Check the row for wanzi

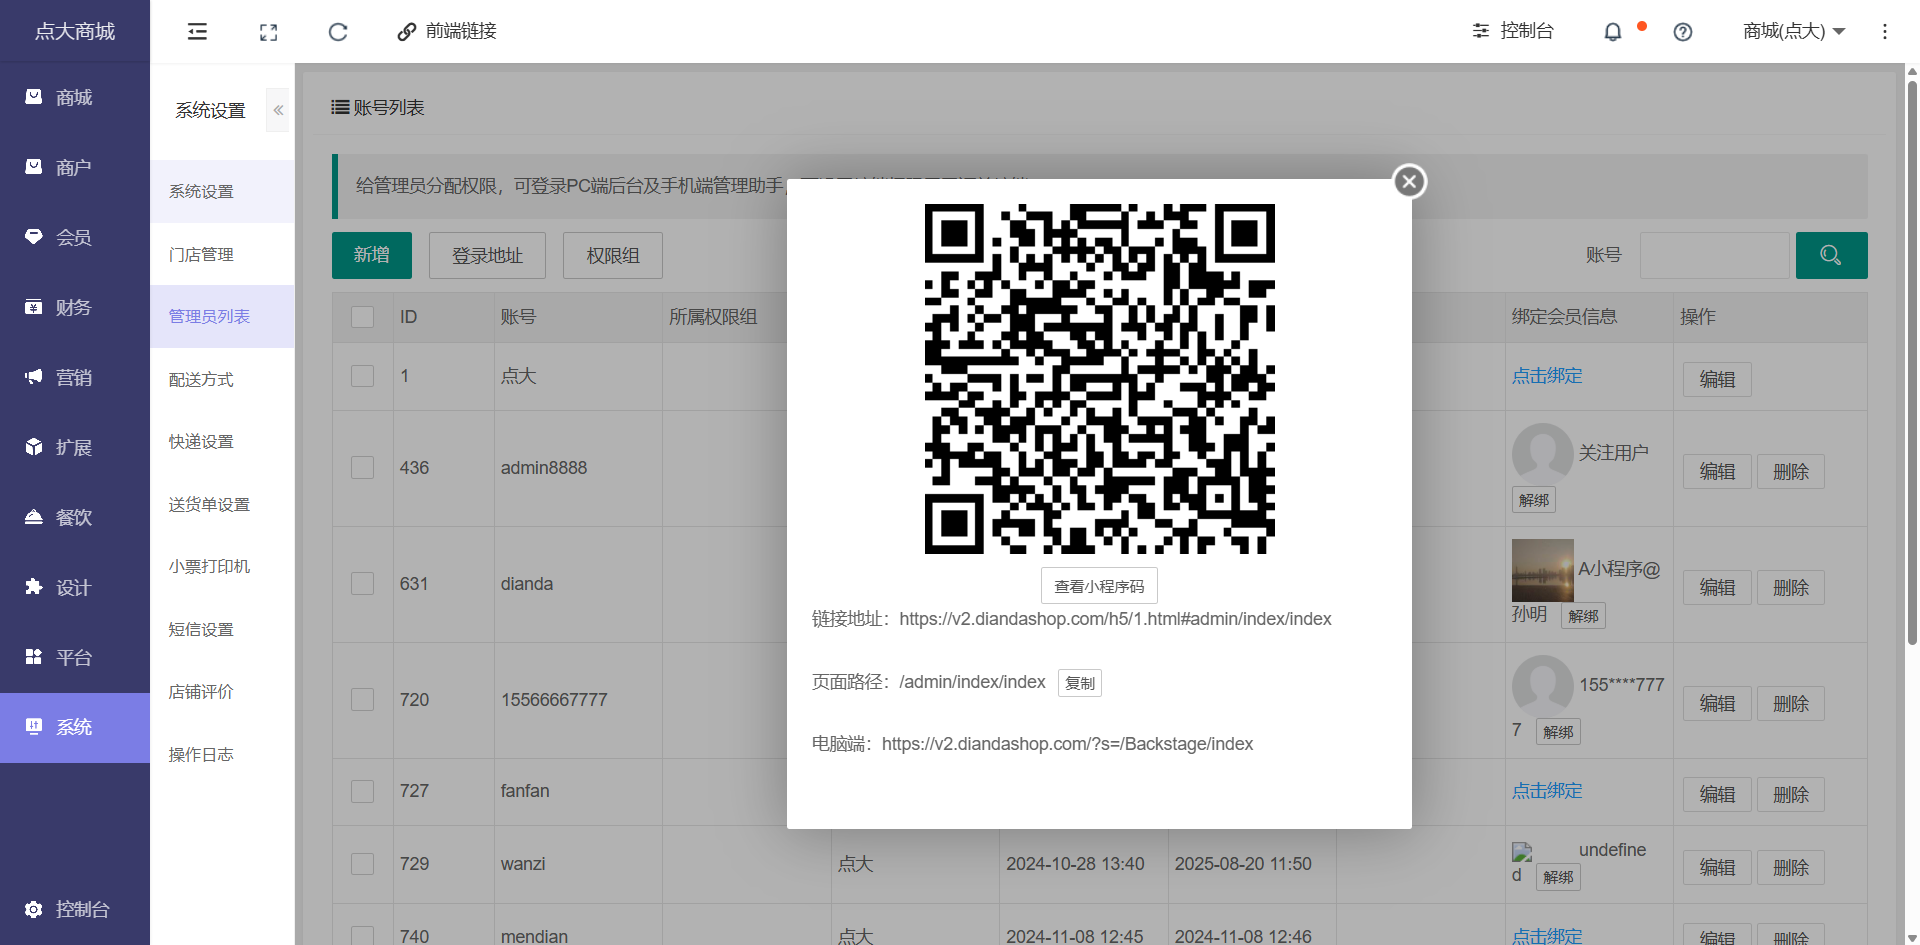coord(363,864)
